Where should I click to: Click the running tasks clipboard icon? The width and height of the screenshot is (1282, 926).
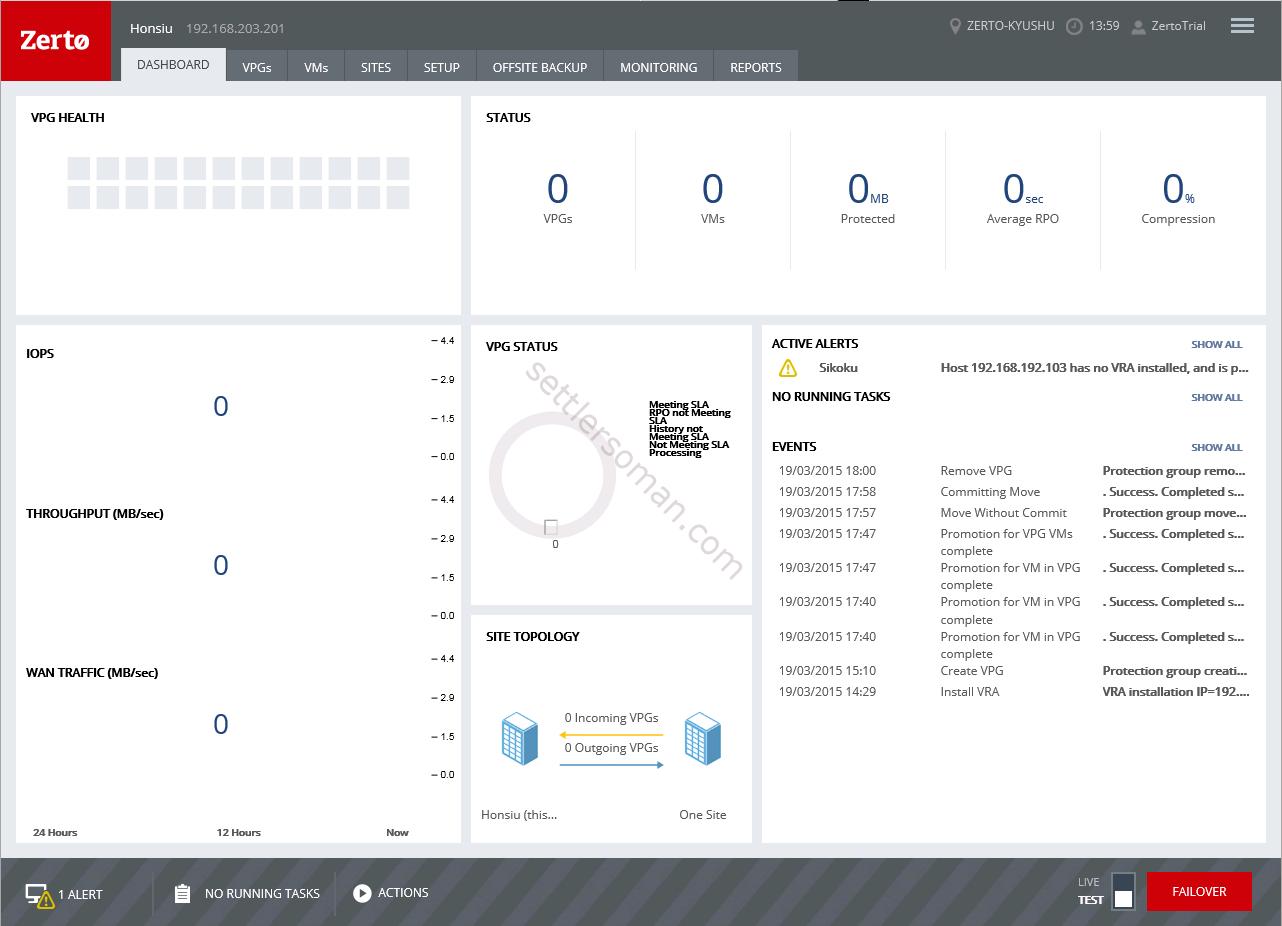point(182,894)
